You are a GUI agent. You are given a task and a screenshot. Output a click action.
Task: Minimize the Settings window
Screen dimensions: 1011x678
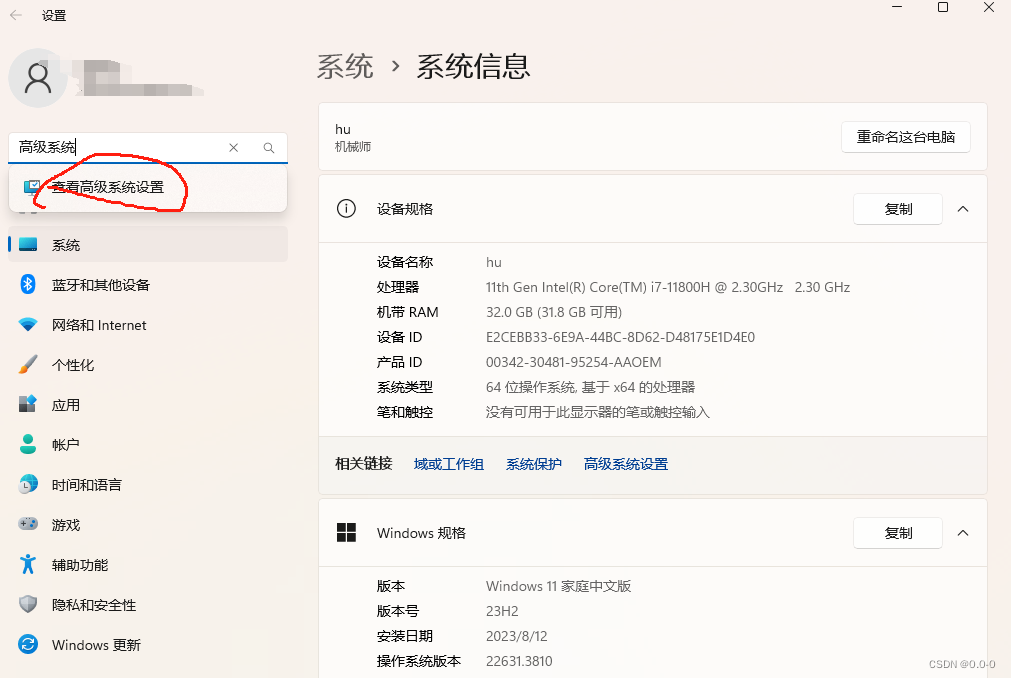coord(897,7)
